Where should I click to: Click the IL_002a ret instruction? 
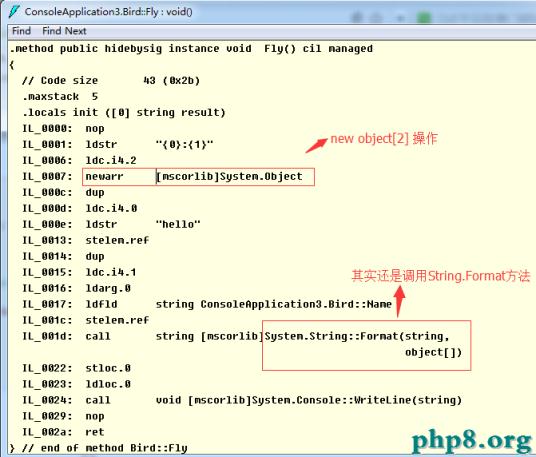[63, 432]
